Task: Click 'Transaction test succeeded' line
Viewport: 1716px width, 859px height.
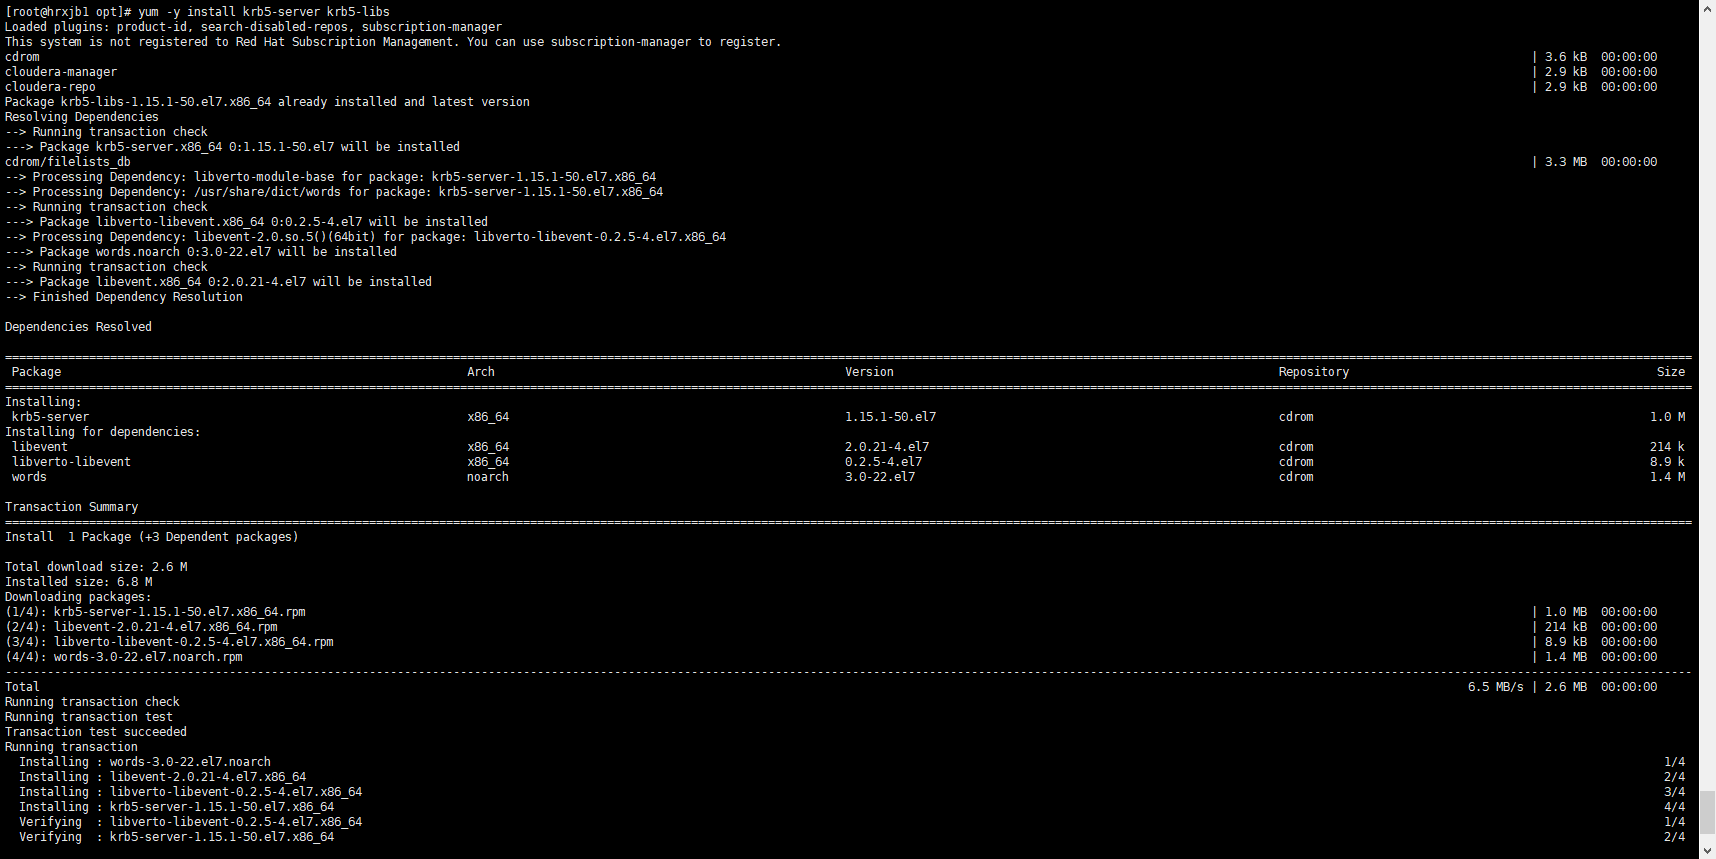Action: click(x=96, y=732)
